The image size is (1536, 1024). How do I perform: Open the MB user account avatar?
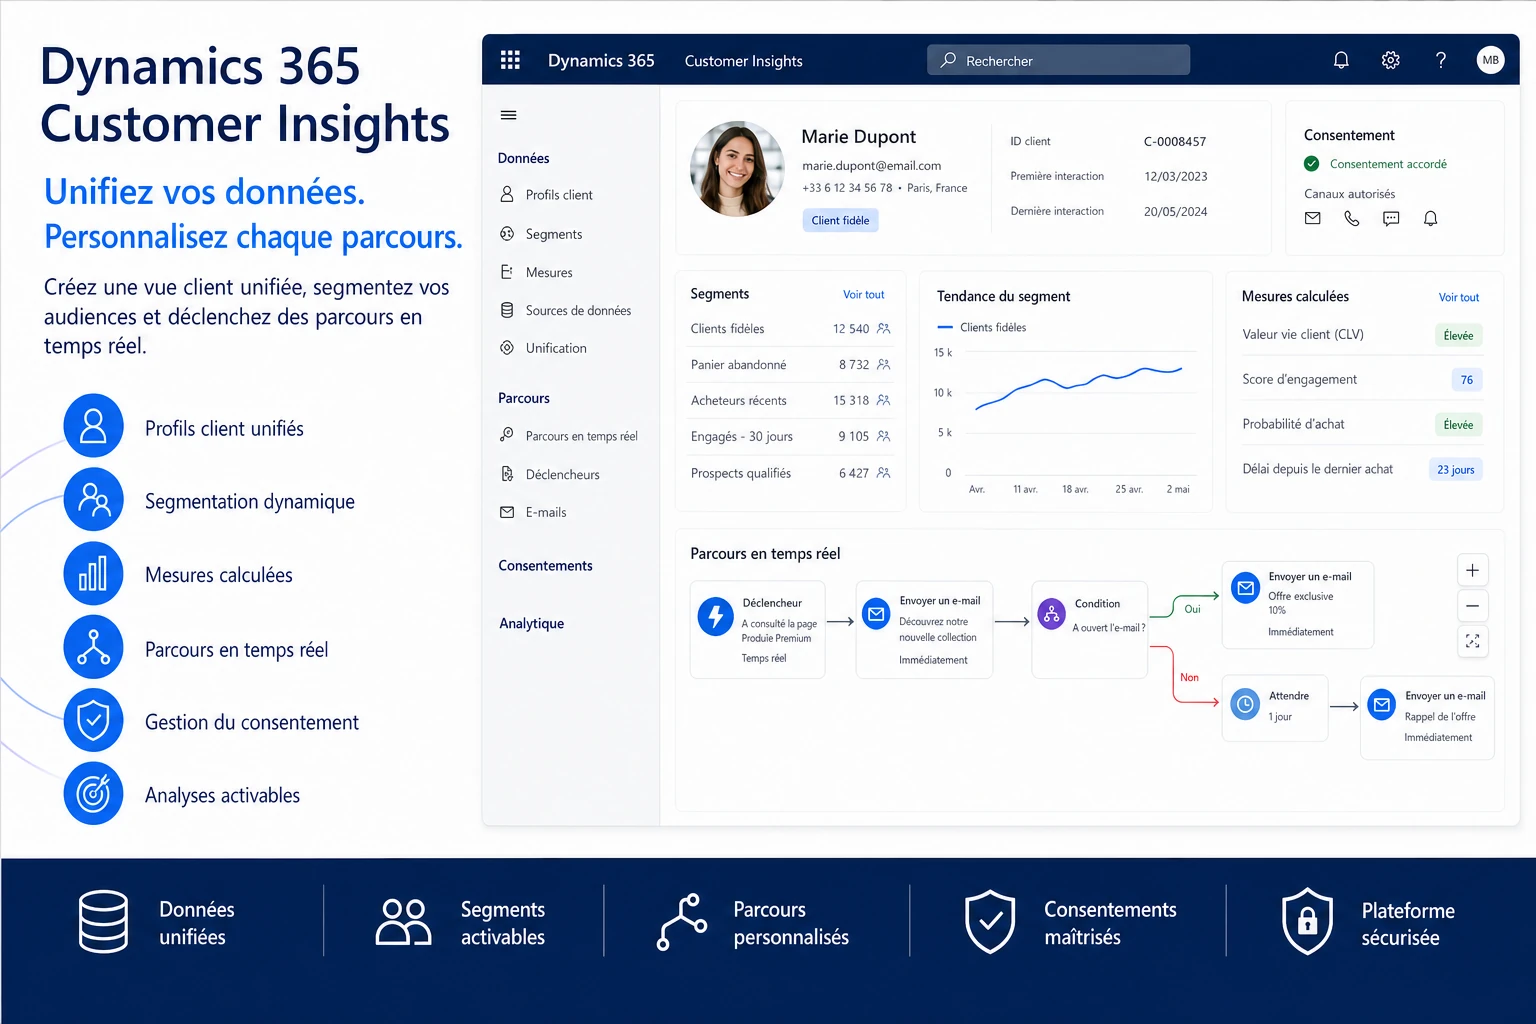pos(1490,60)
